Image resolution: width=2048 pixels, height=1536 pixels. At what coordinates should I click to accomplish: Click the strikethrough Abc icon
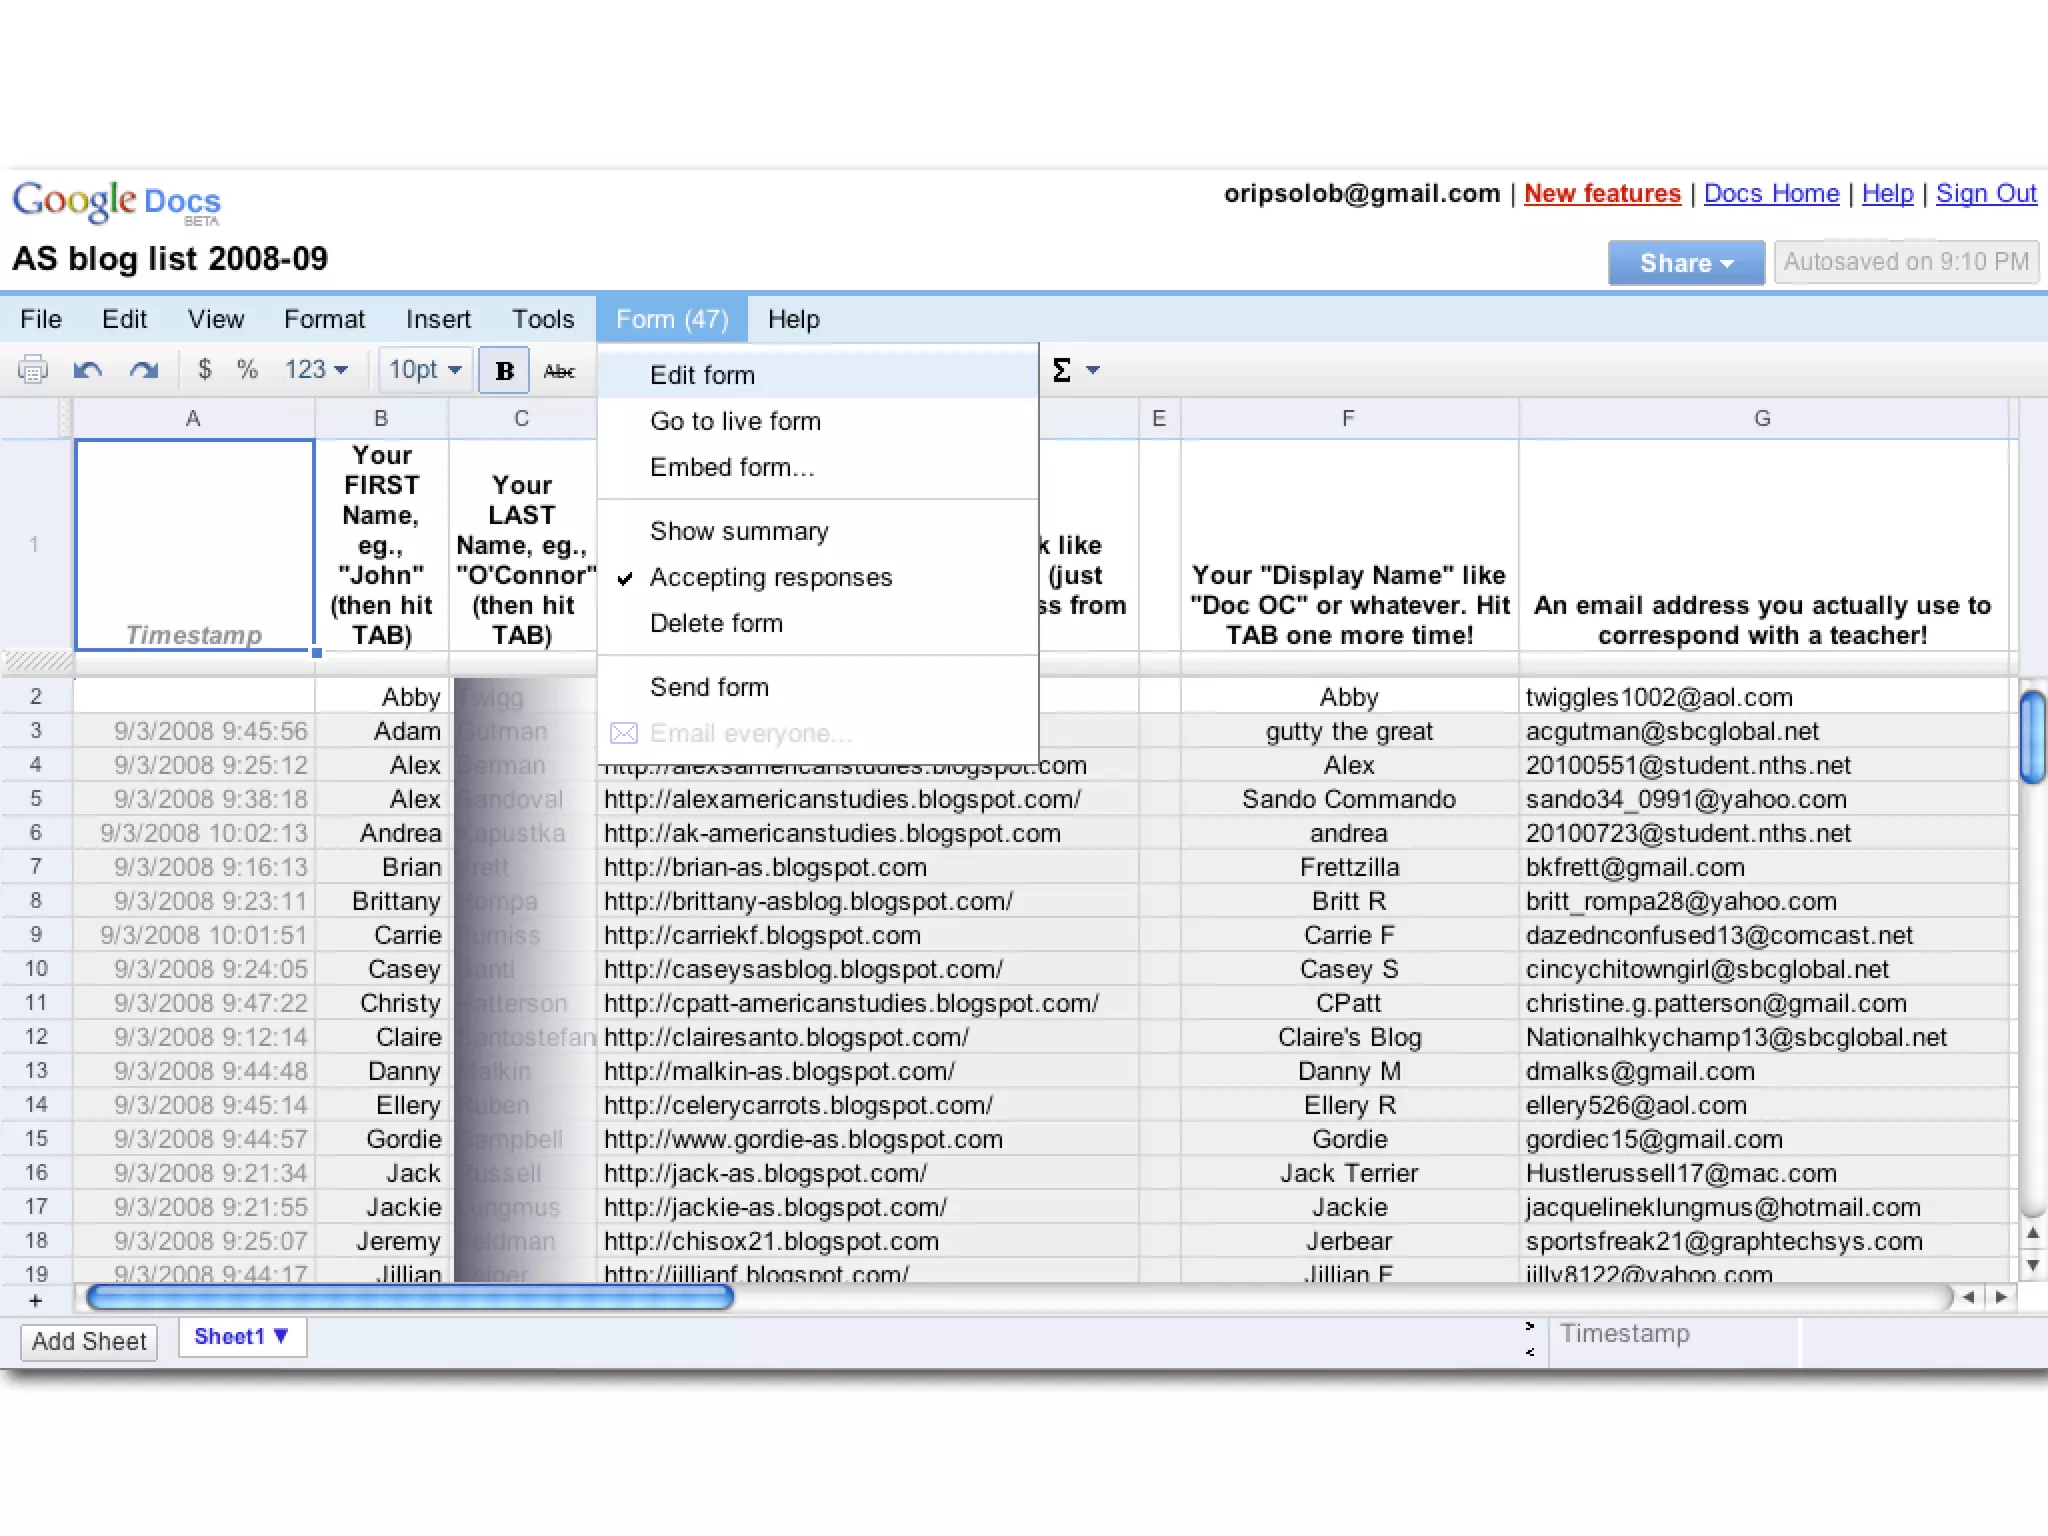pos(559,371)
